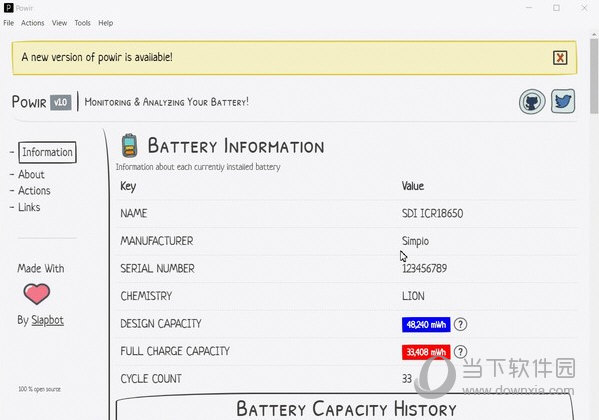
Task: Open the Tools menu
Action: (82, 23)
